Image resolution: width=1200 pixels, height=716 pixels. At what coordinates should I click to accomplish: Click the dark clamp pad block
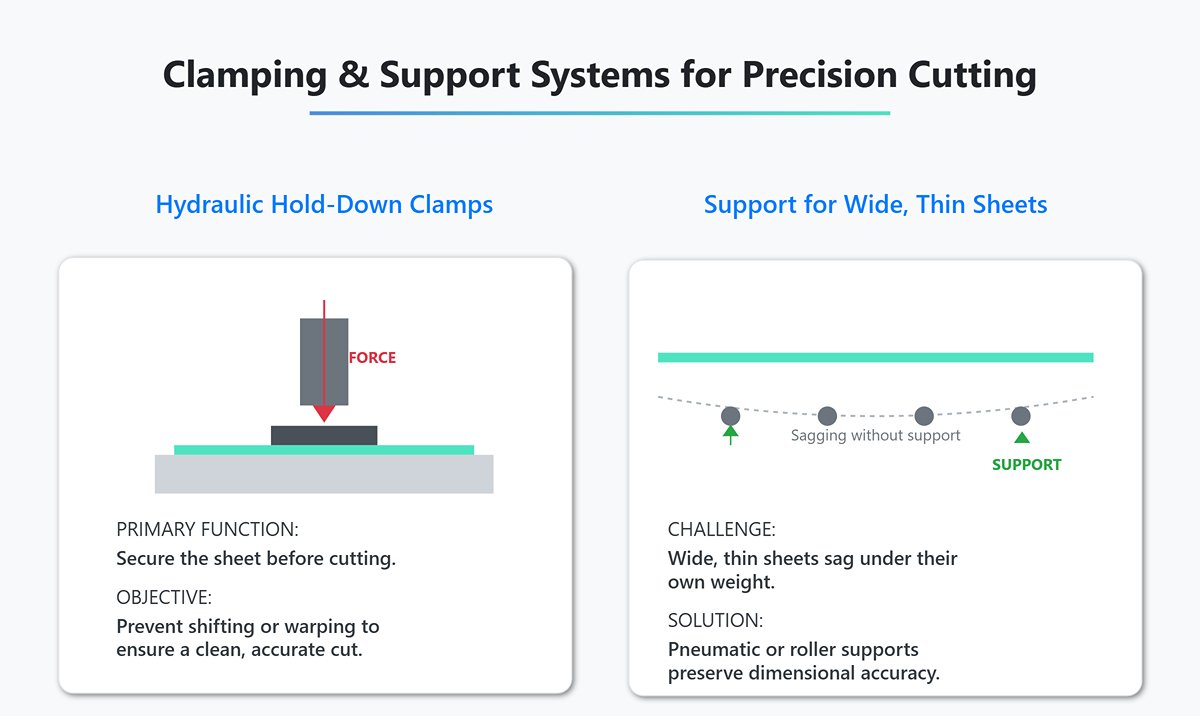(324, 435)
